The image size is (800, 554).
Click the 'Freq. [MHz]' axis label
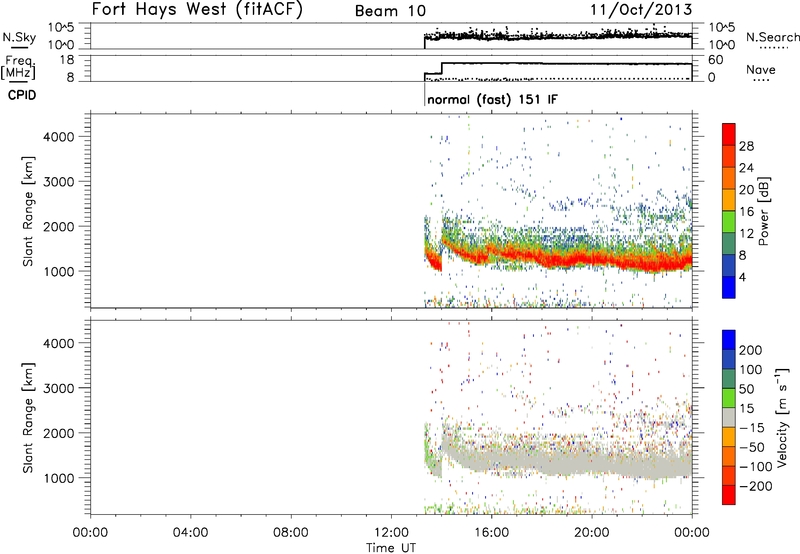(20, 67)
